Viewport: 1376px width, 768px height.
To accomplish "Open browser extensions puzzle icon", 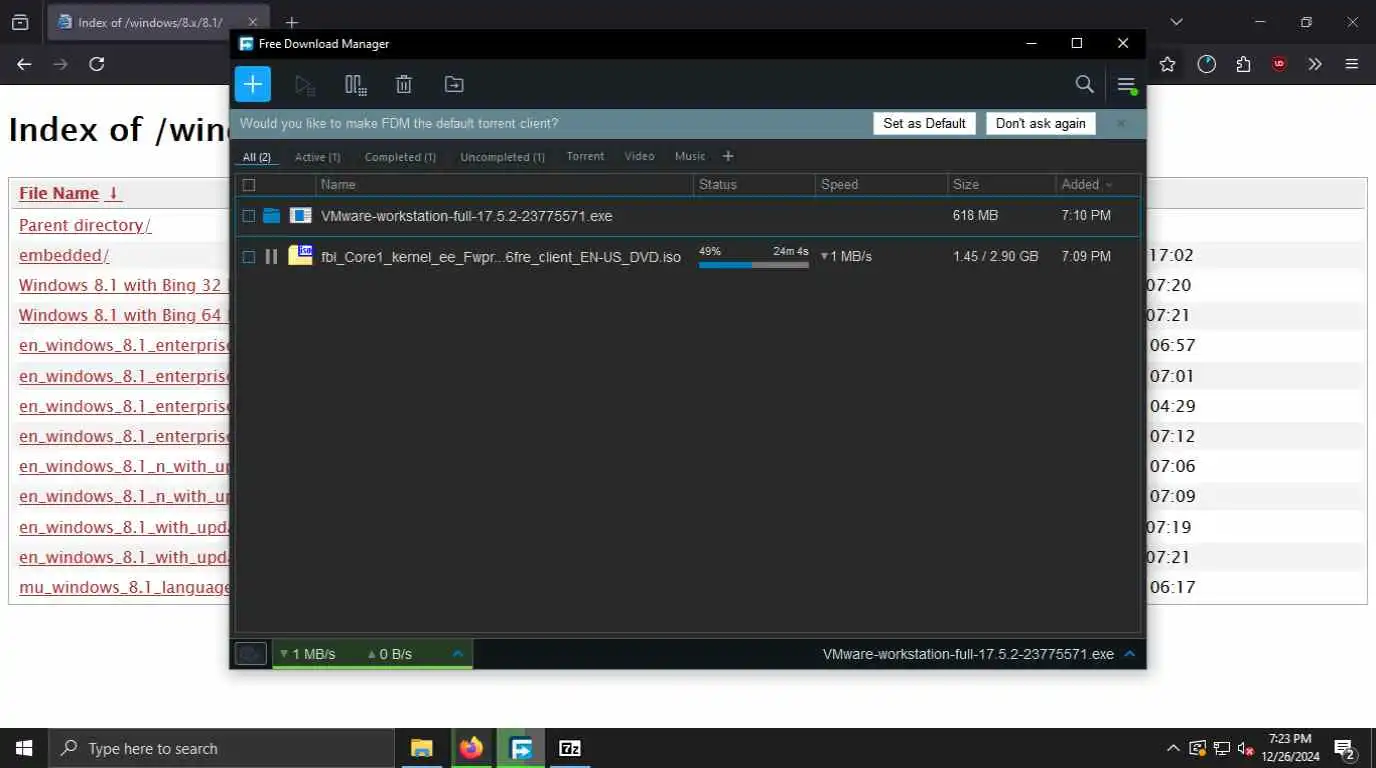I will (x=1243, y=64).
